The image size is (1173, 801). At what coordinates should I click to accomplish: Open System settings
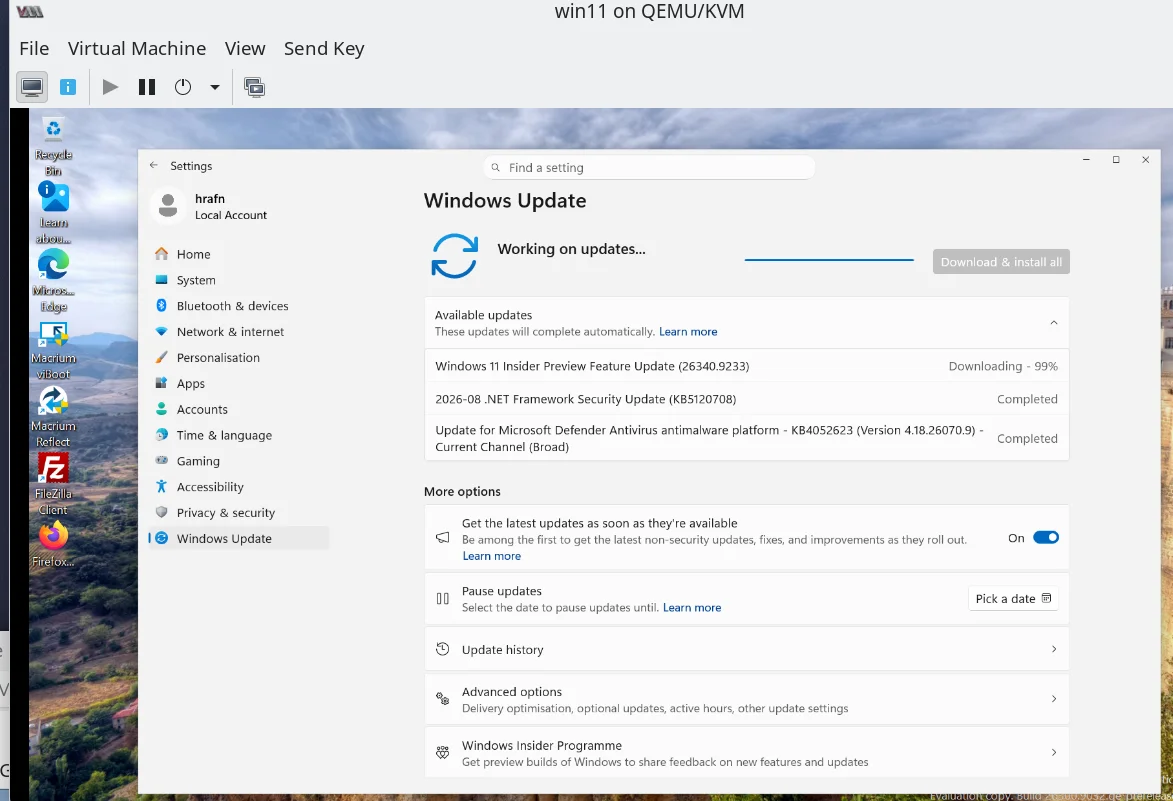coord(239,280)
